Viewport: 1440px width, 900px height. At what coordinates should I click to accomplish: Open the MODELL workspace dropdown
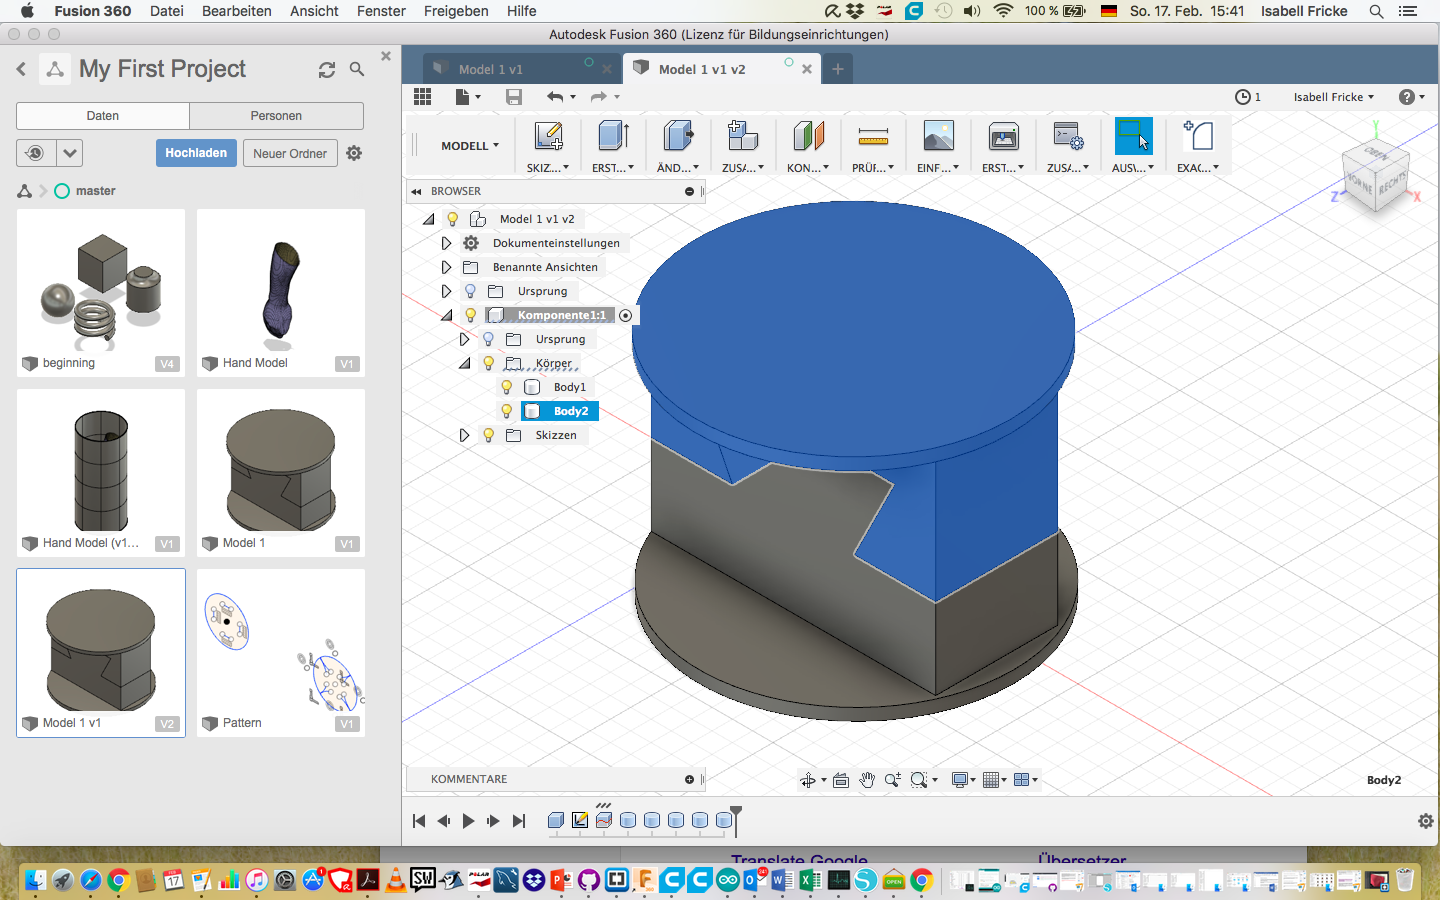point(470,146)
